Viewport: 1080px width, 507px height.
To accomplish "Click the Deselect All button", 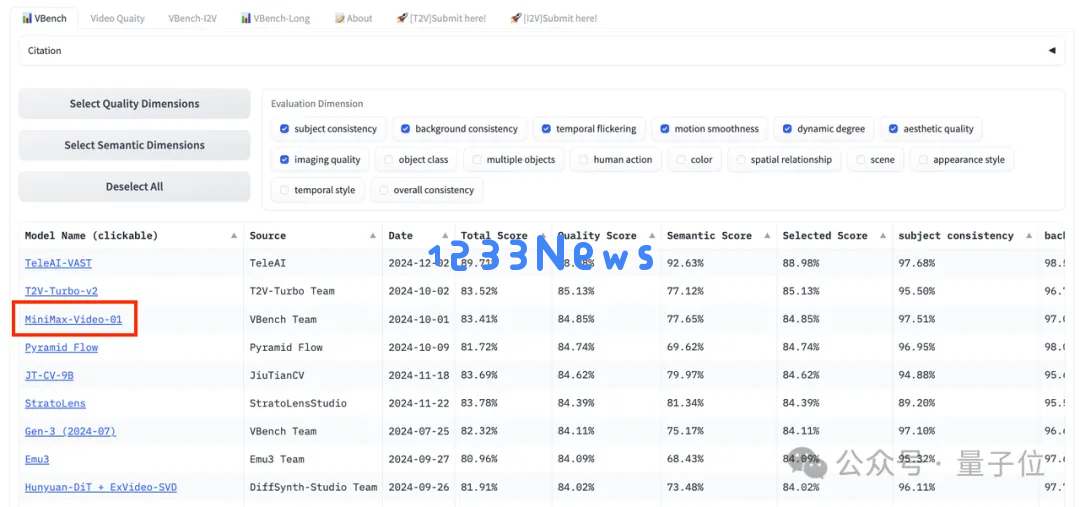I will (134, 187).
